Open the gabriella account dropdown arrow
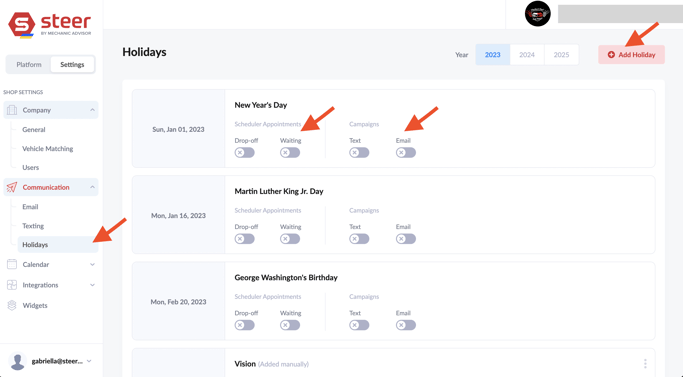 (89, 361)
